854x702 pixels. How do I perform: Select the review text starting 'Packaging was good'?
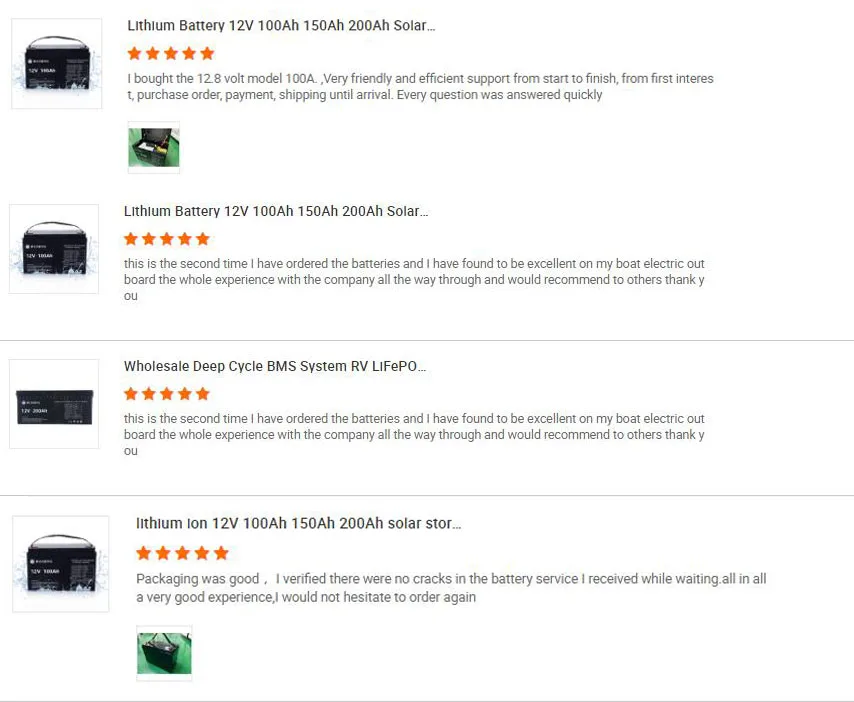(x=451, y=588)
